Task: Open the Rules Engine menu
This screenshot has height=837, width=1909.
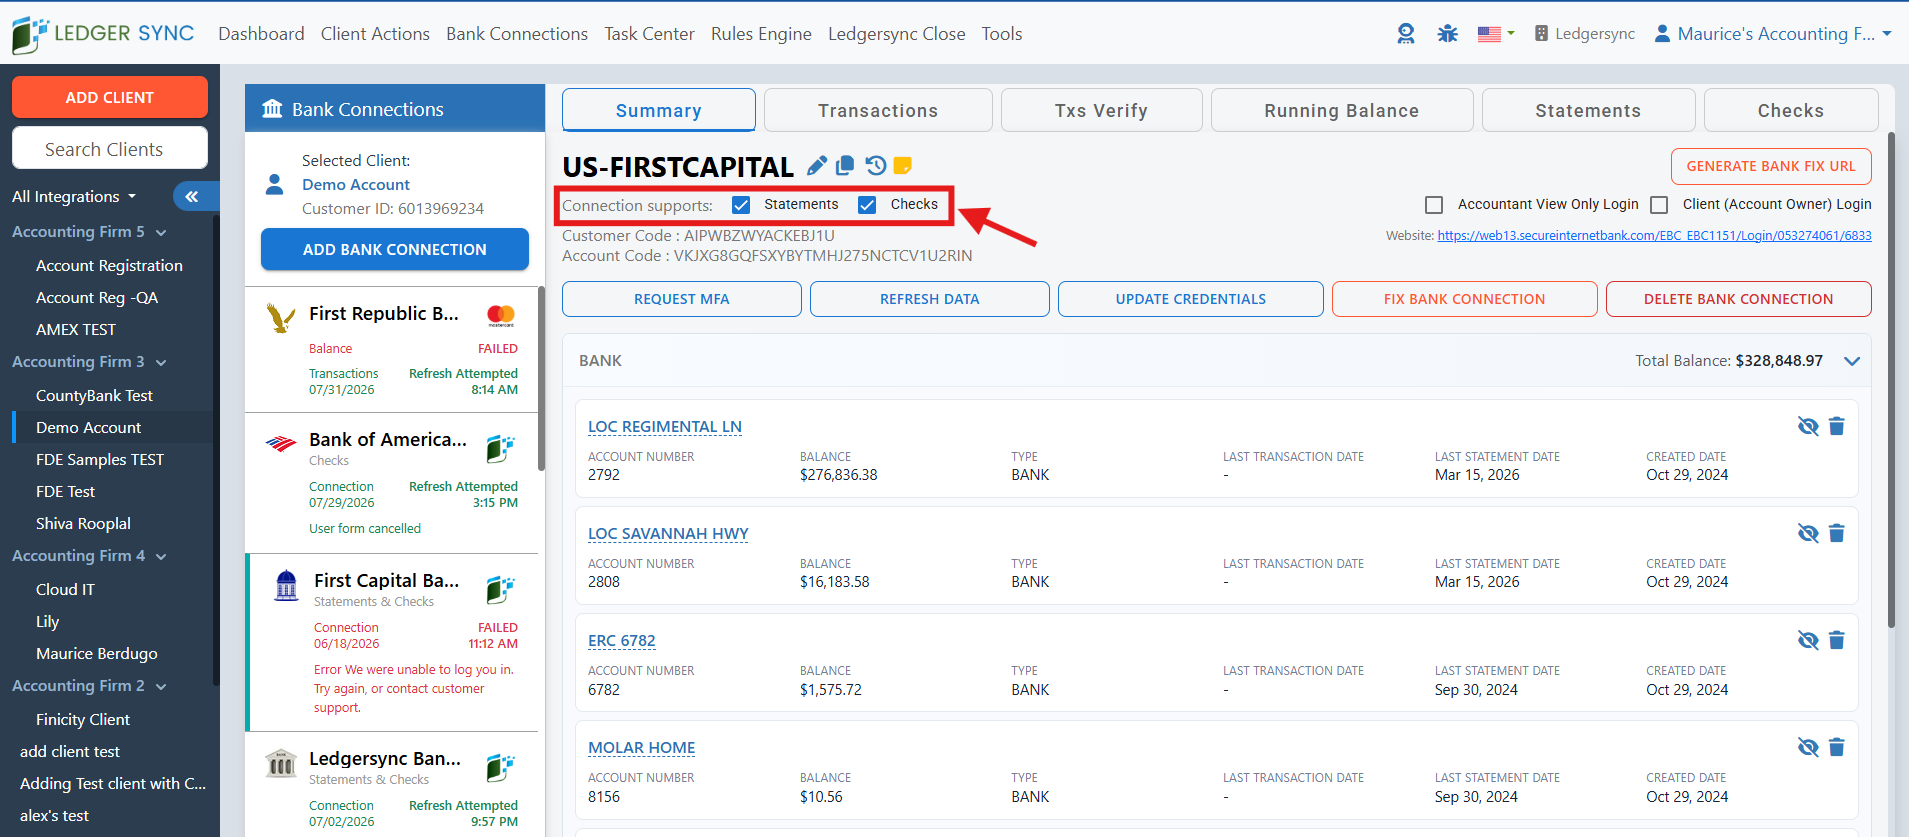Action: [x=761, y=34]
